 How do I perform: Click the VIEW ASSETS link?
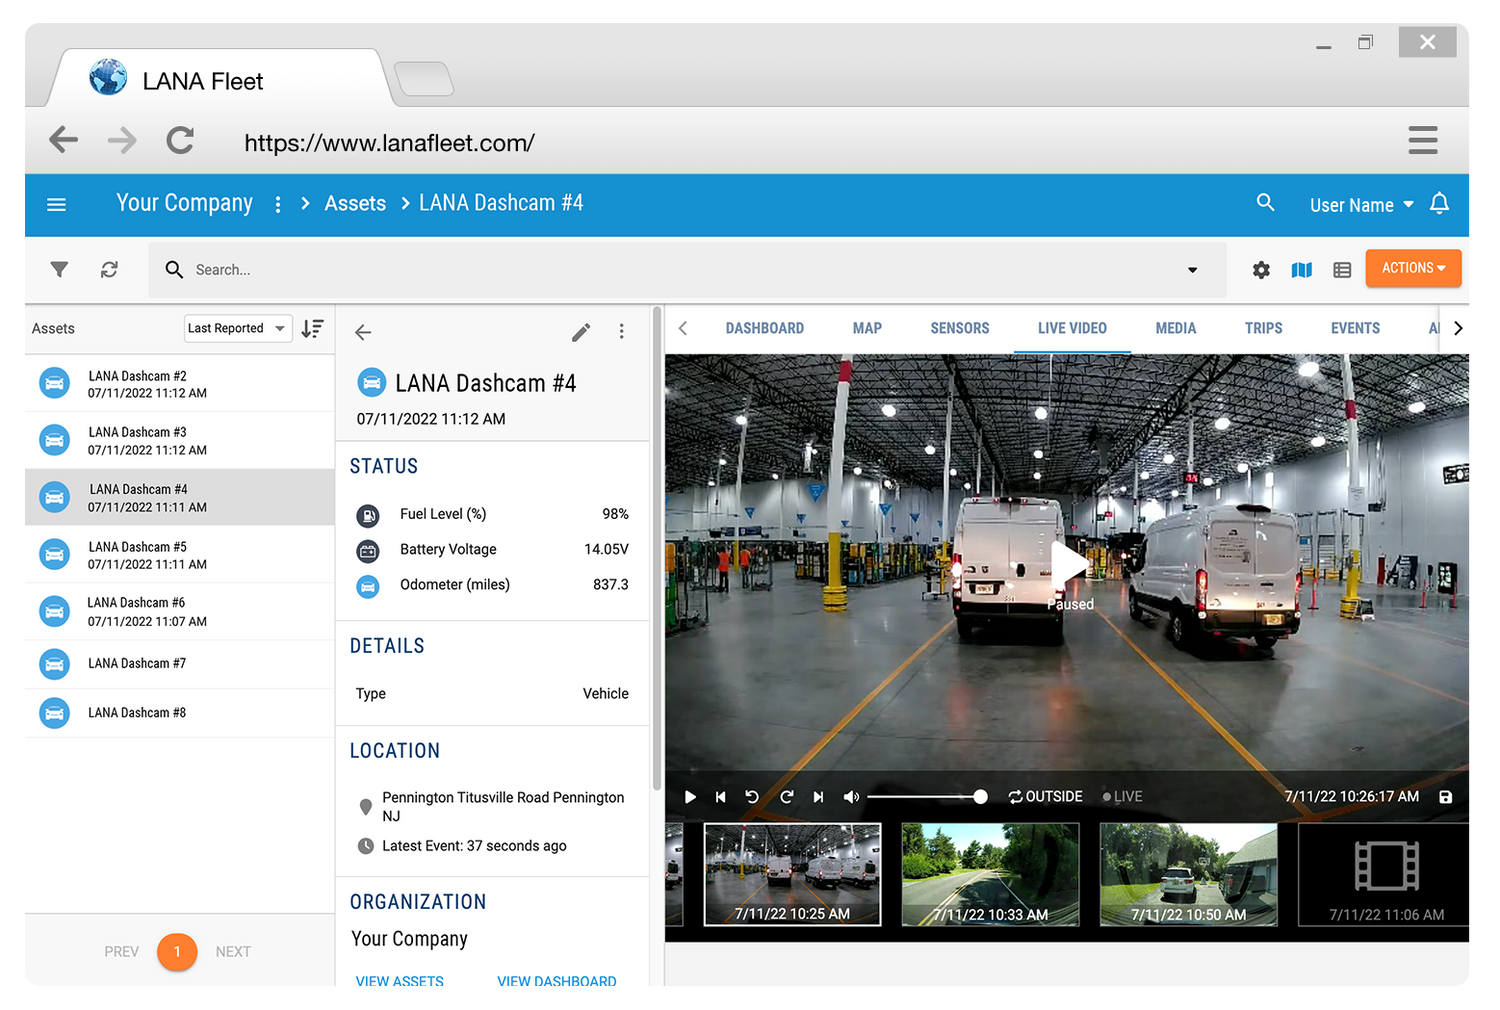click(399, 981)
